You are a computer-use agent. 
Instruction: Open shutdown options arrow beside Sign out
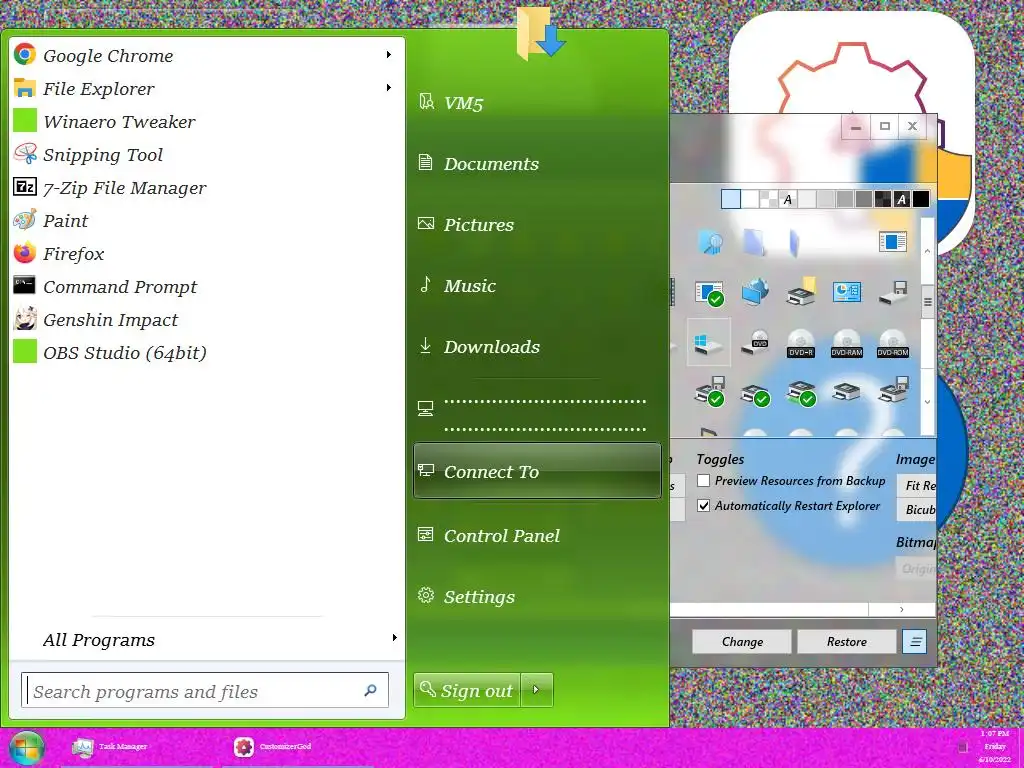[x=536, y=690]
